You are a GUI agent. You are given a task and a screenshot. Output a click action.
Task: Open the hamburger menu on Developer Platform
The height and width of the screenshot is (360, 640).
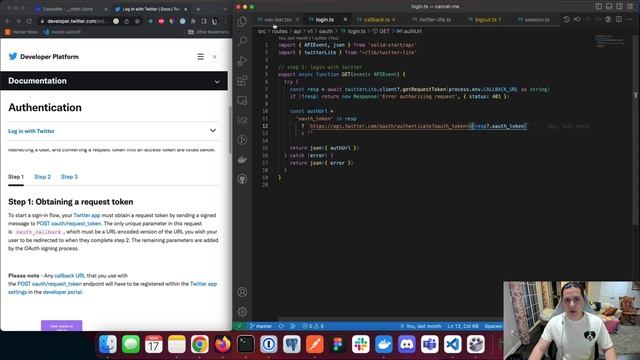200,57
